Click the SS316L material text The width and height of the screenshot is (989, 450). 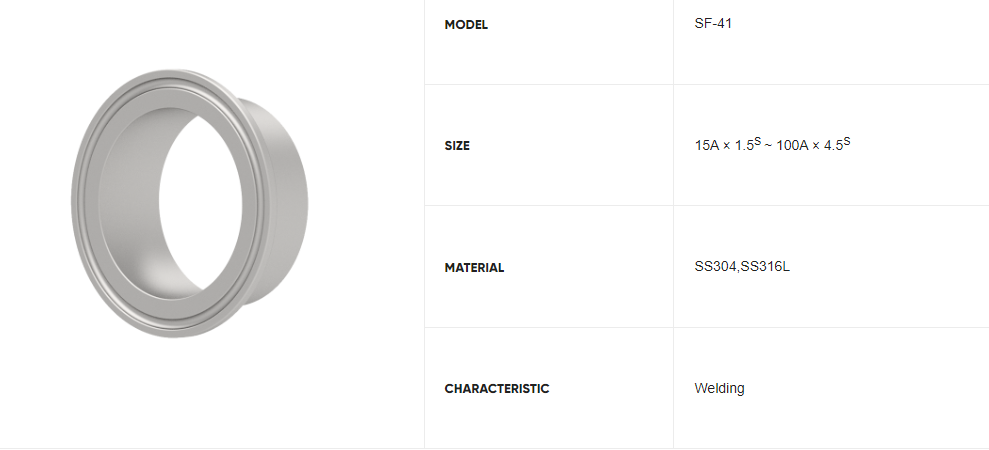coord(769,267)
